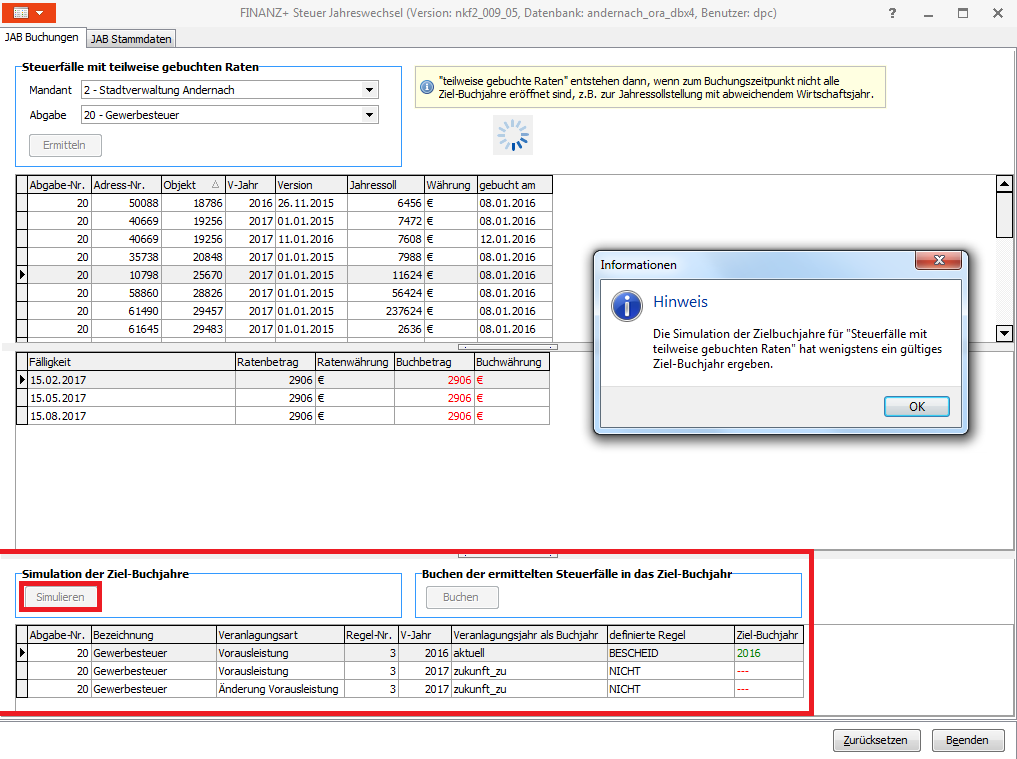Screen dimensions: 1017x759
Task: Click the table scrollbar down arrow
Action: pos(1004,333)
